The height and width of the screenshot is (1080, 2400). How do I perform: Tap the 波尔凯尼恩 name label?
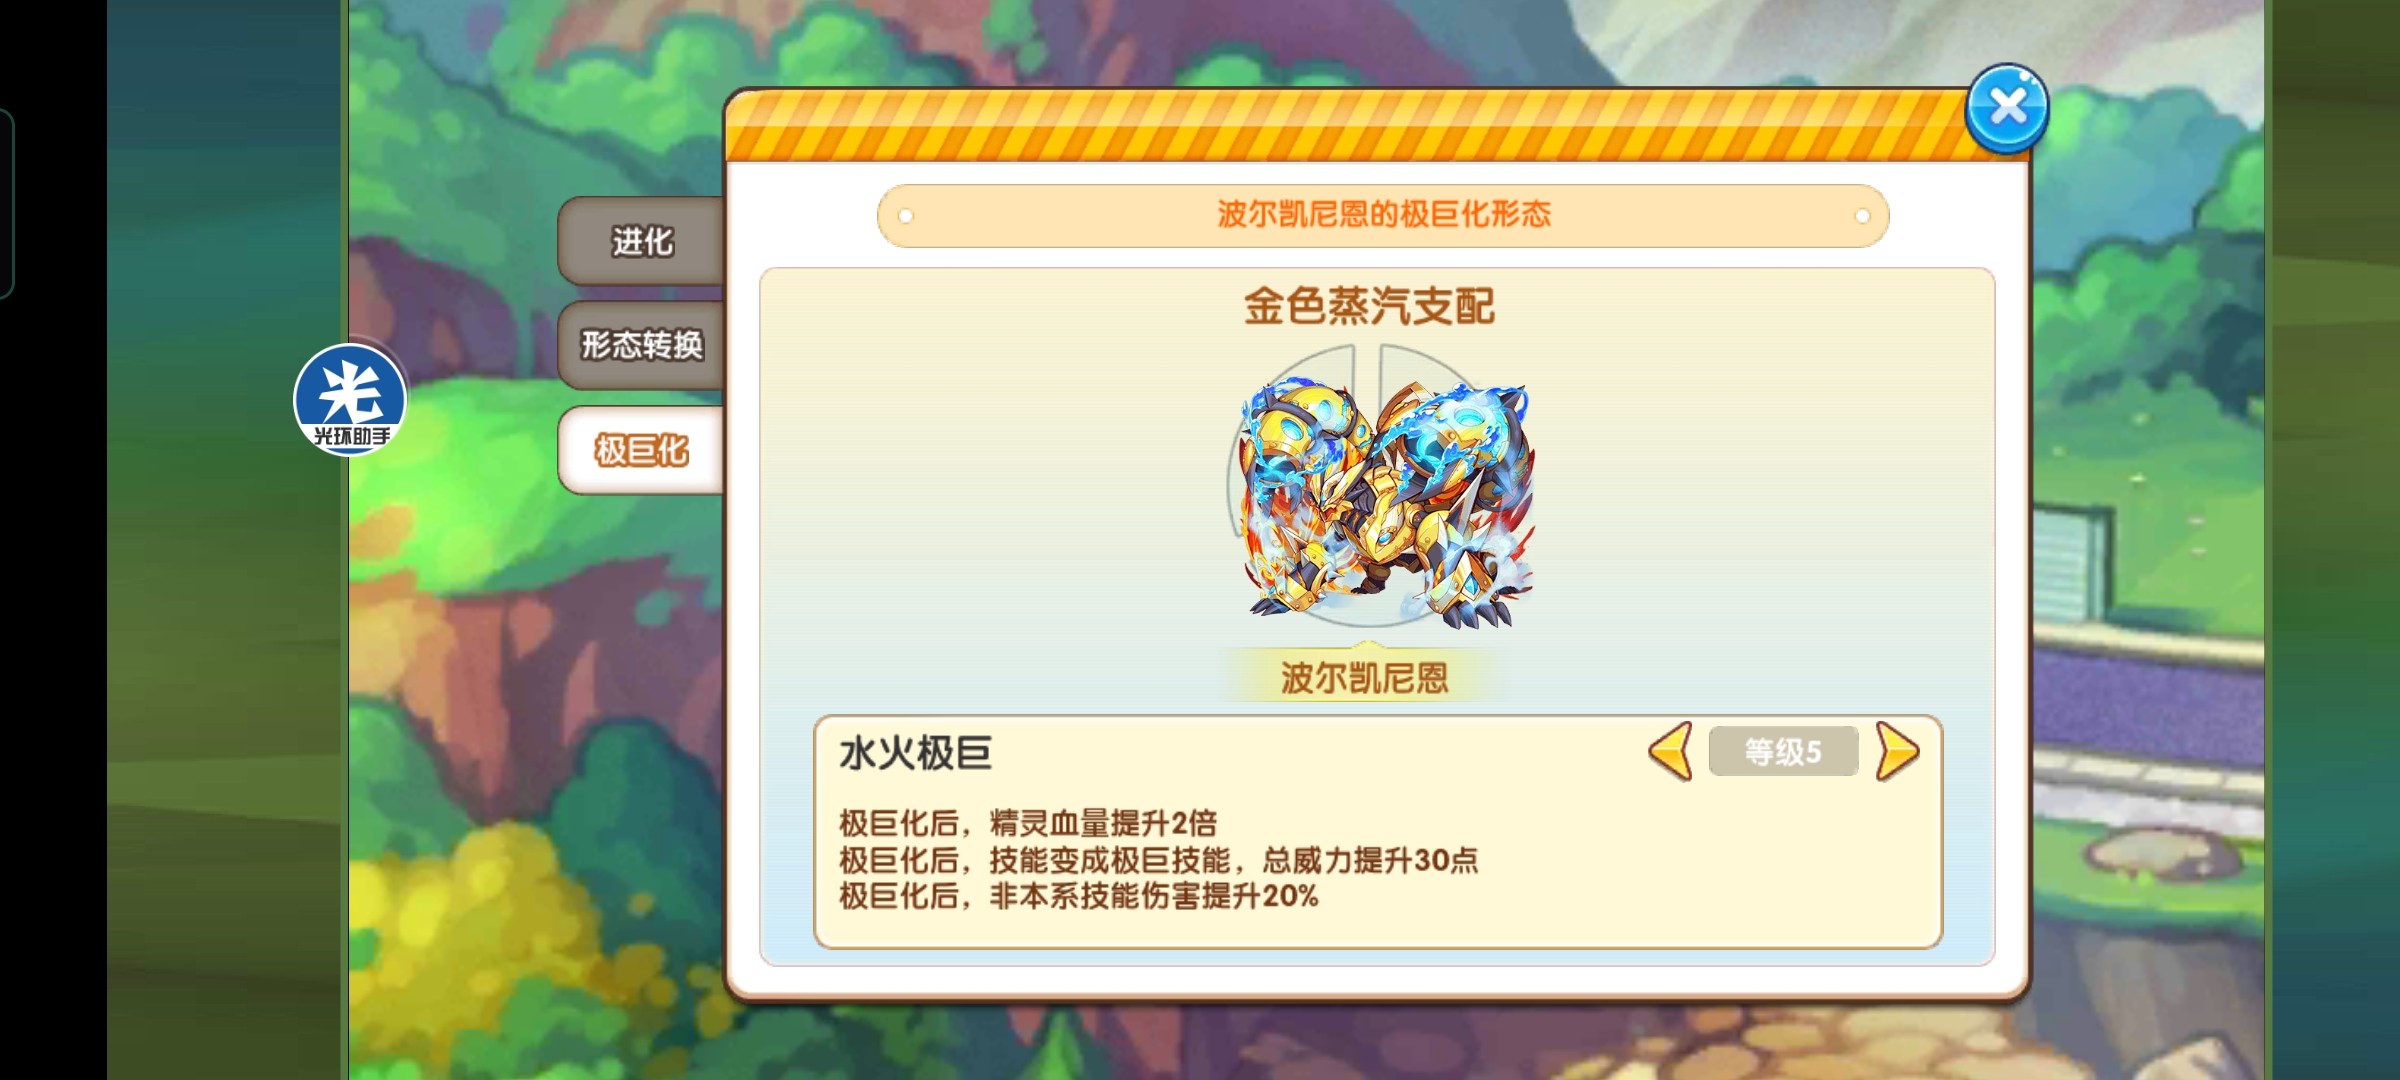(1365, 677)
